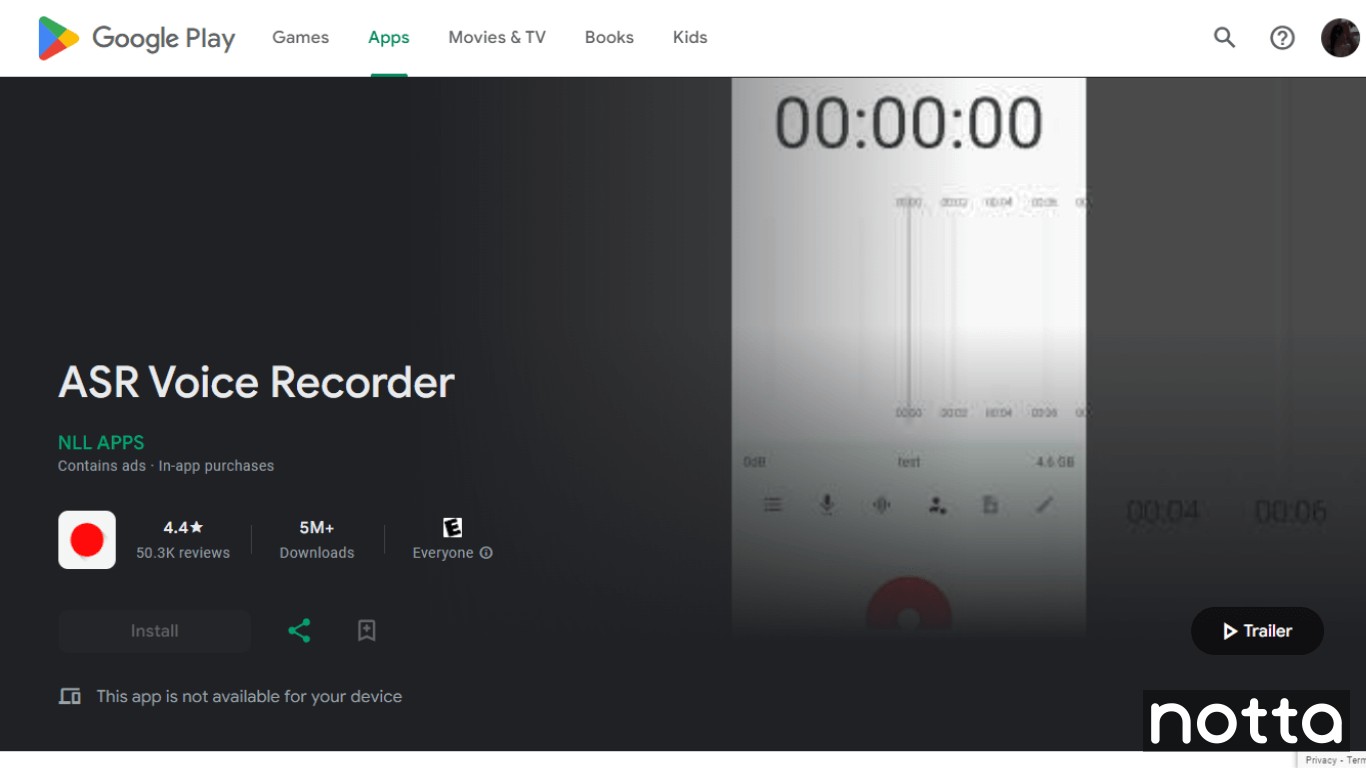Add app to wishlist bookmark icon
1366x768 pixels.
coord(367,631)
